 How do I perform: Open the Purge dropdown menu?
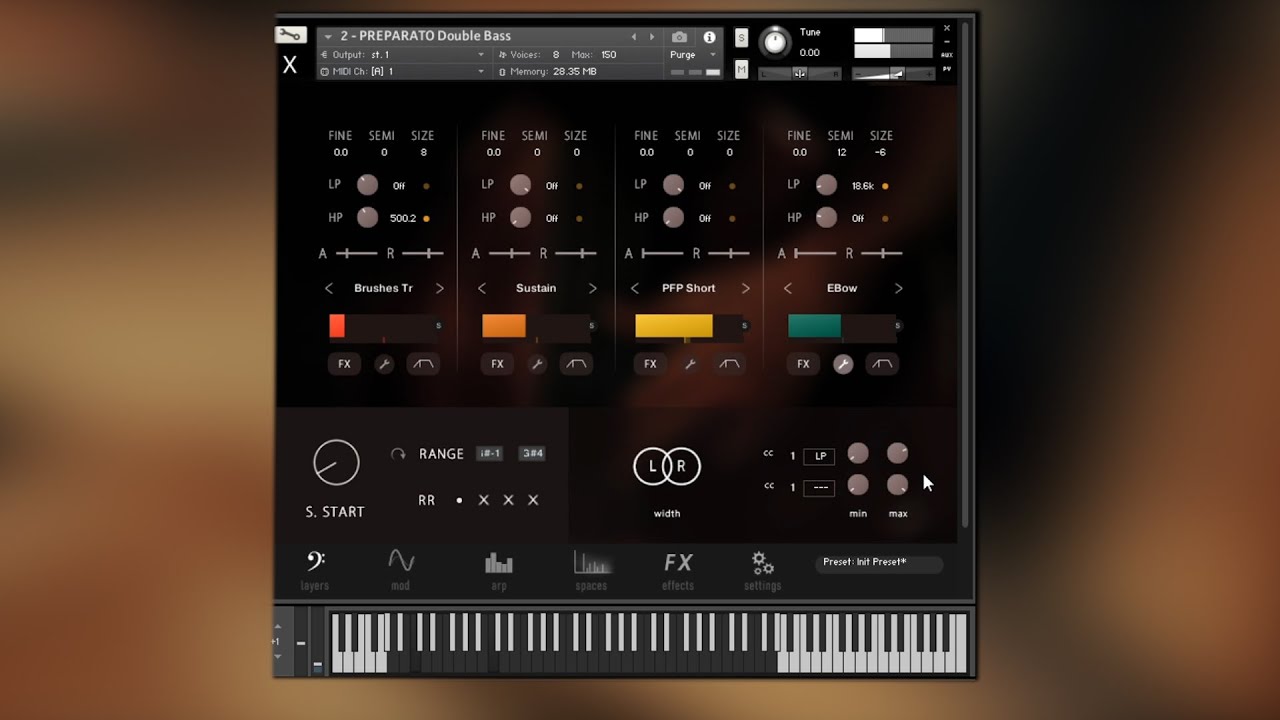(693, 55)
